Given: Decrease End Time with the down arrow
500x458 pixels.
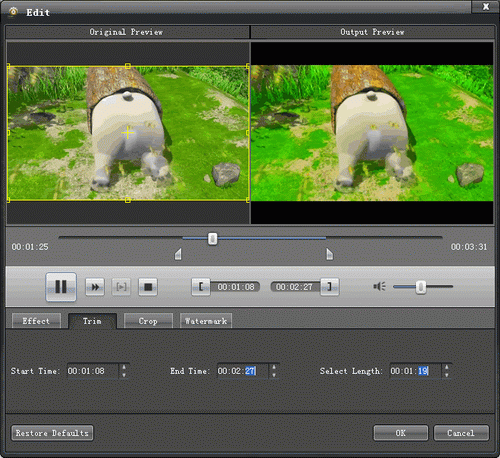Looking at the screenshot, I should [x=274, y=375].
